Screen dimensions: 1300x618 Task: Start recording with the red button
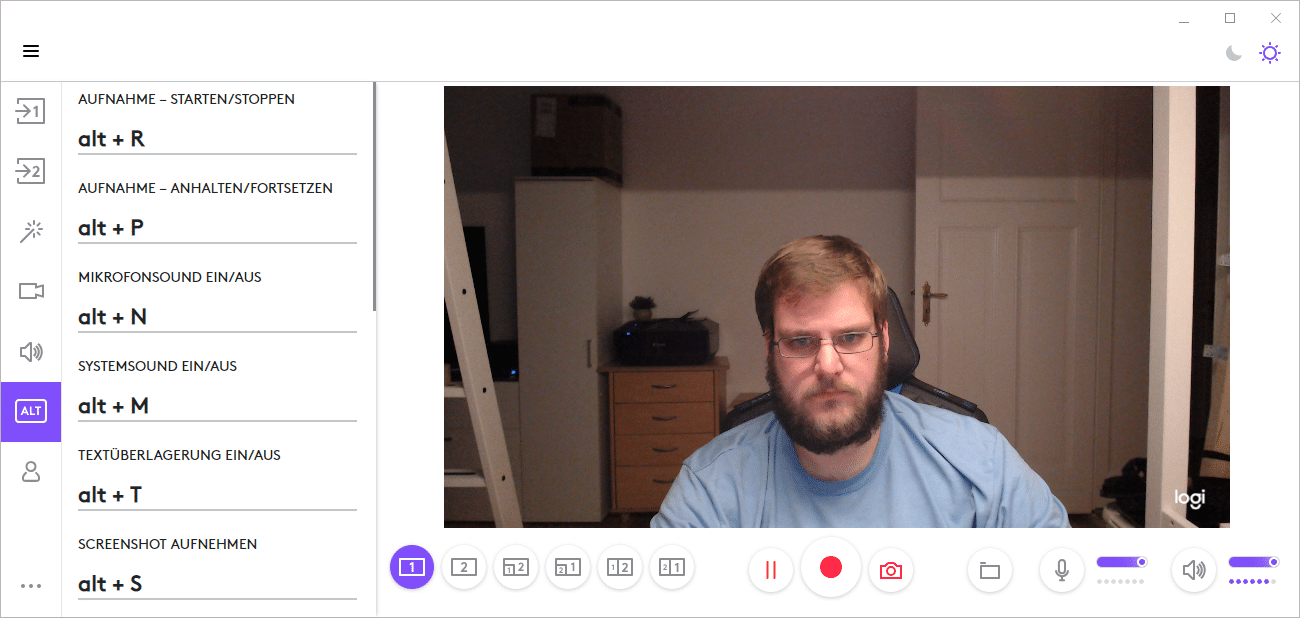pyautogui.click(x=831, y=567)
